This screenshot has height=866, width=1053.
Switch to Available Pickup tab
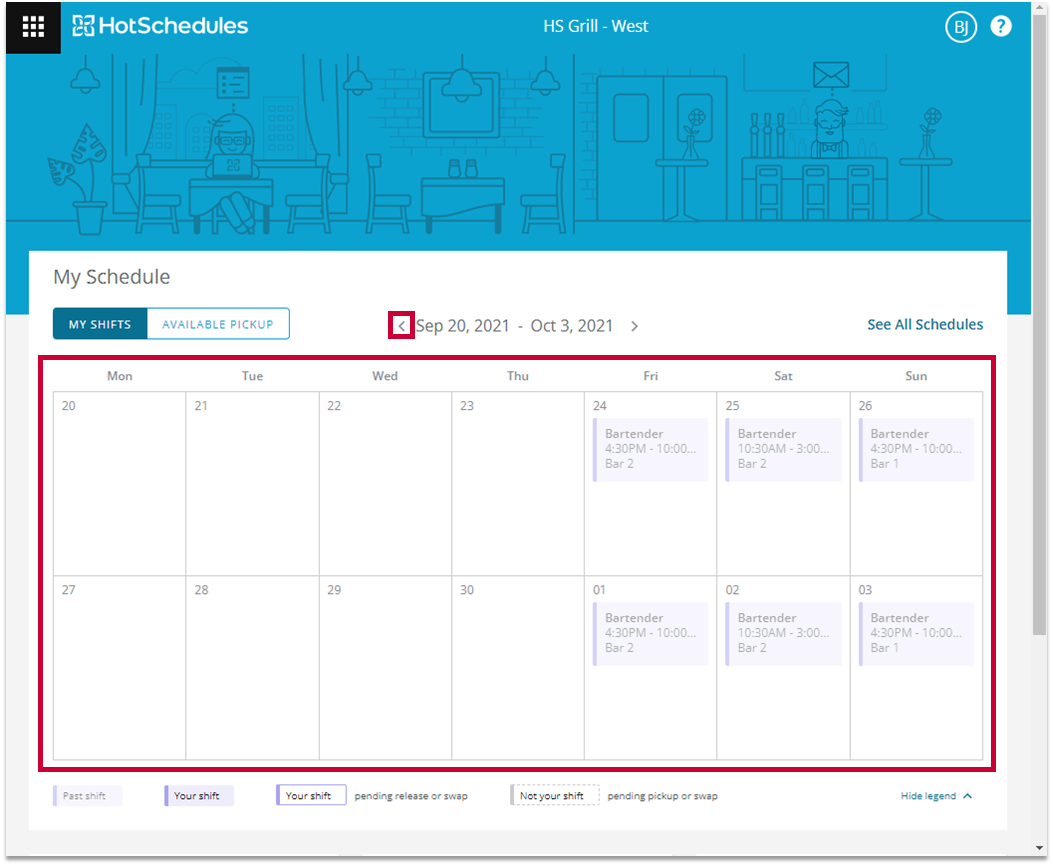(218, 324)
